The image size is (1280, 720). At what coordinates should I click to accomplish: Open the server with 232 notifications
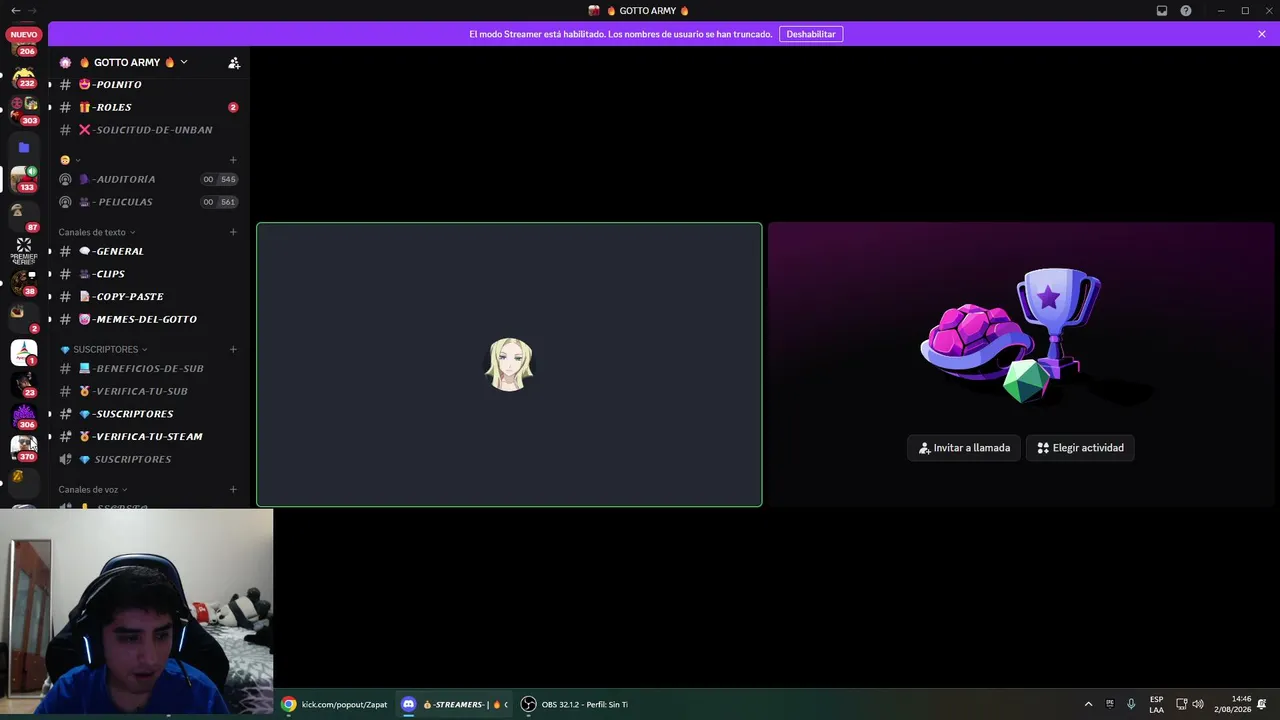(24, 77)
